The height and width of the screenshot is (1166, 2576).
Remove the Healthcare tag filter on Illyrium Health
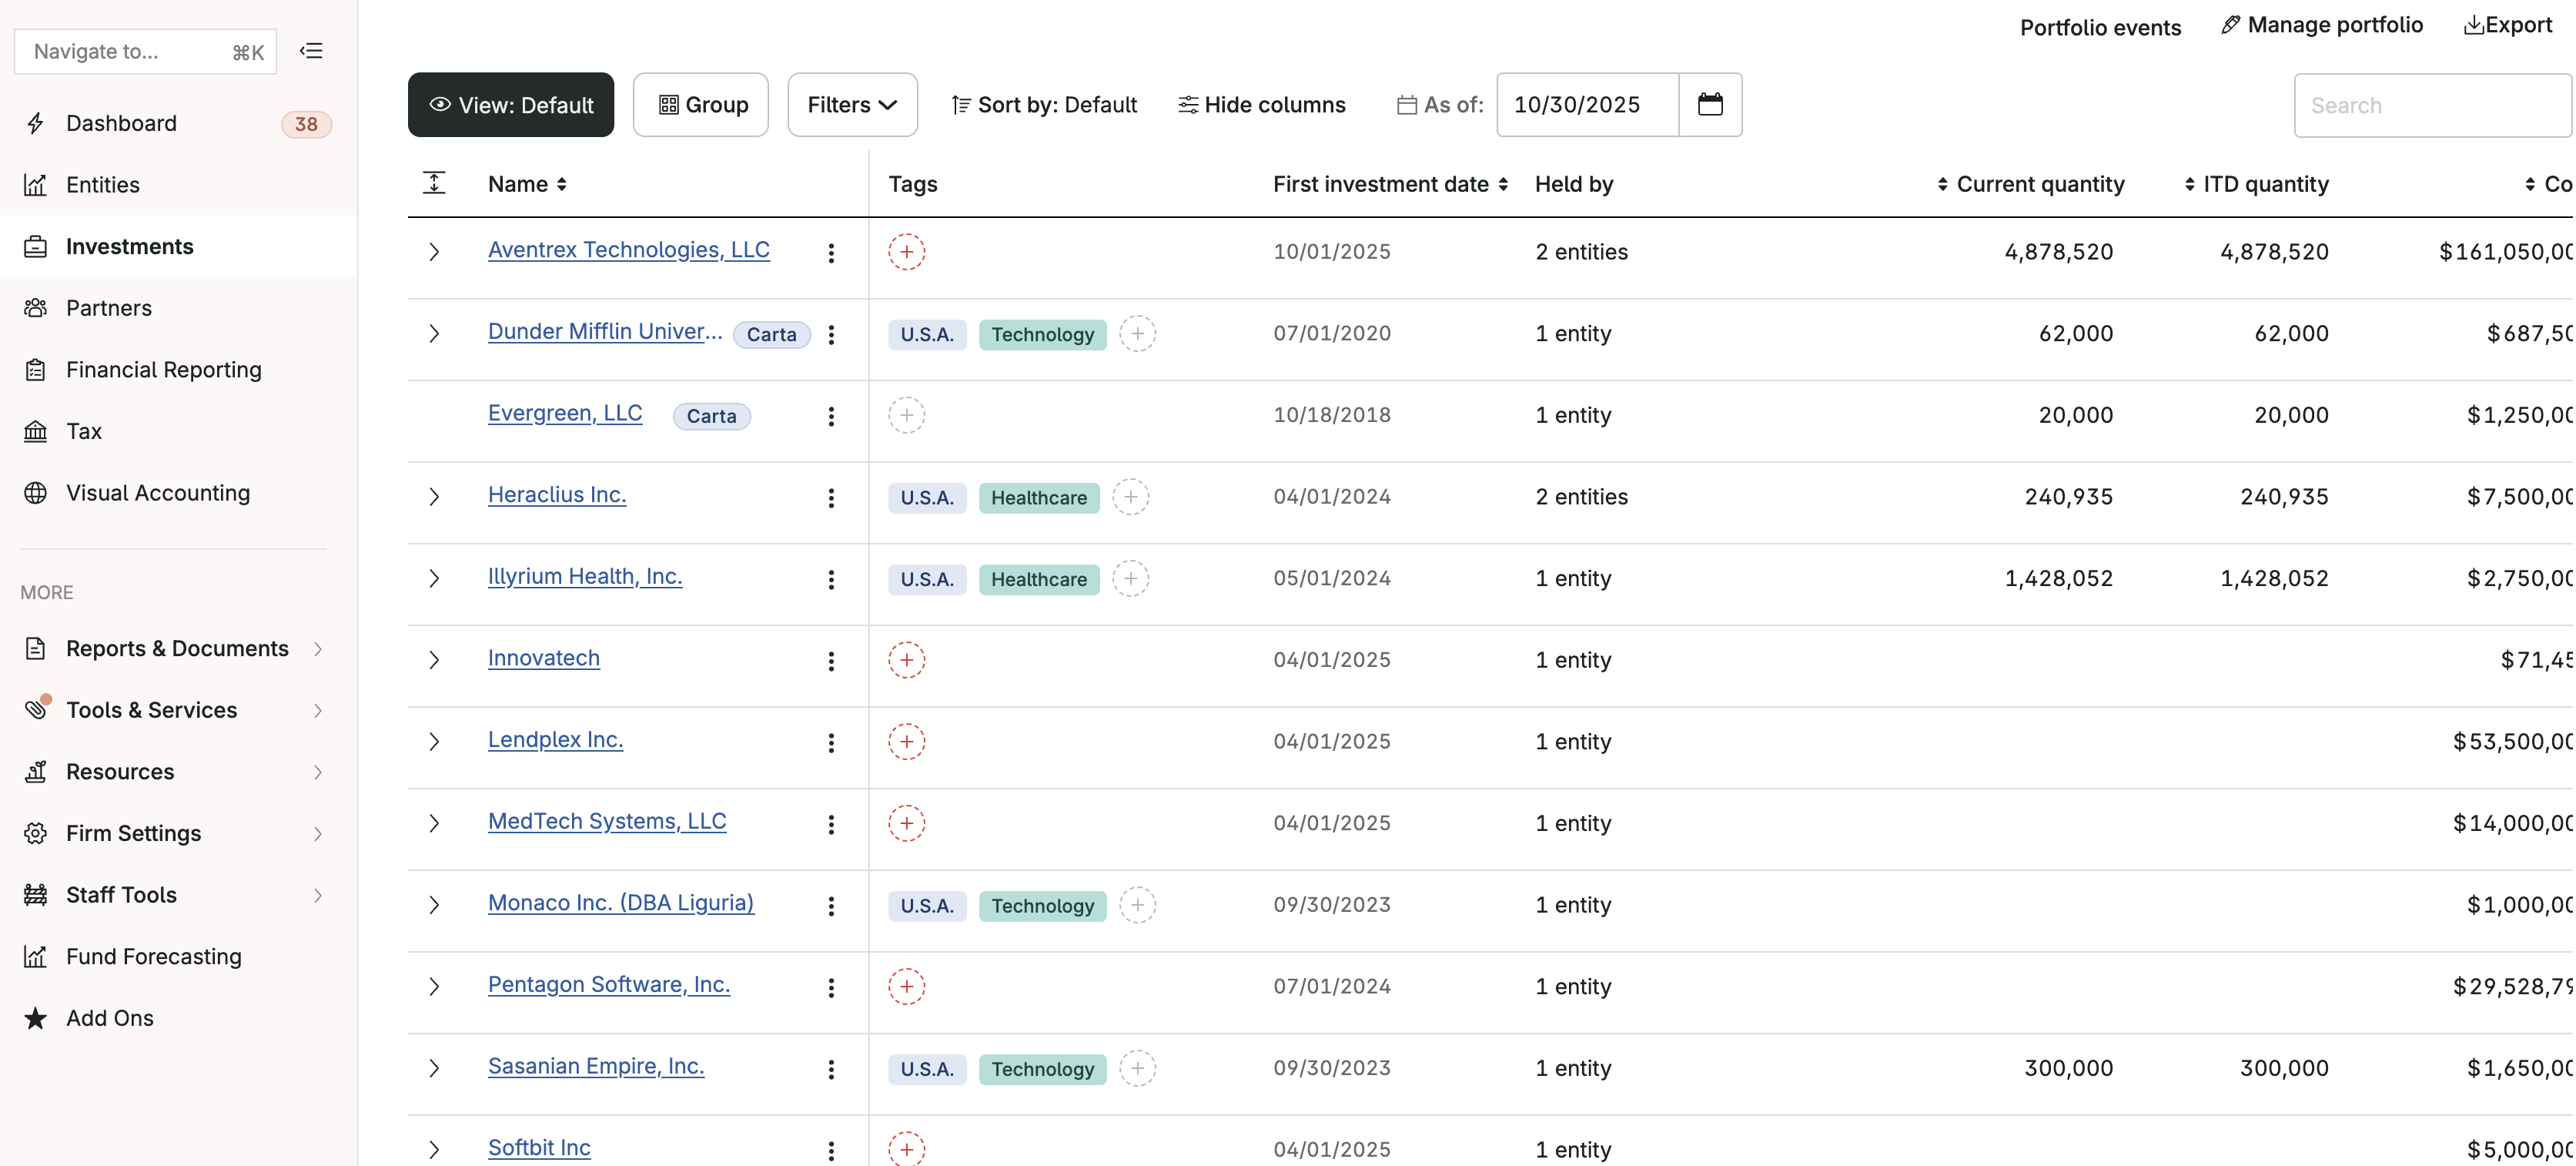tap(1039, 579)
